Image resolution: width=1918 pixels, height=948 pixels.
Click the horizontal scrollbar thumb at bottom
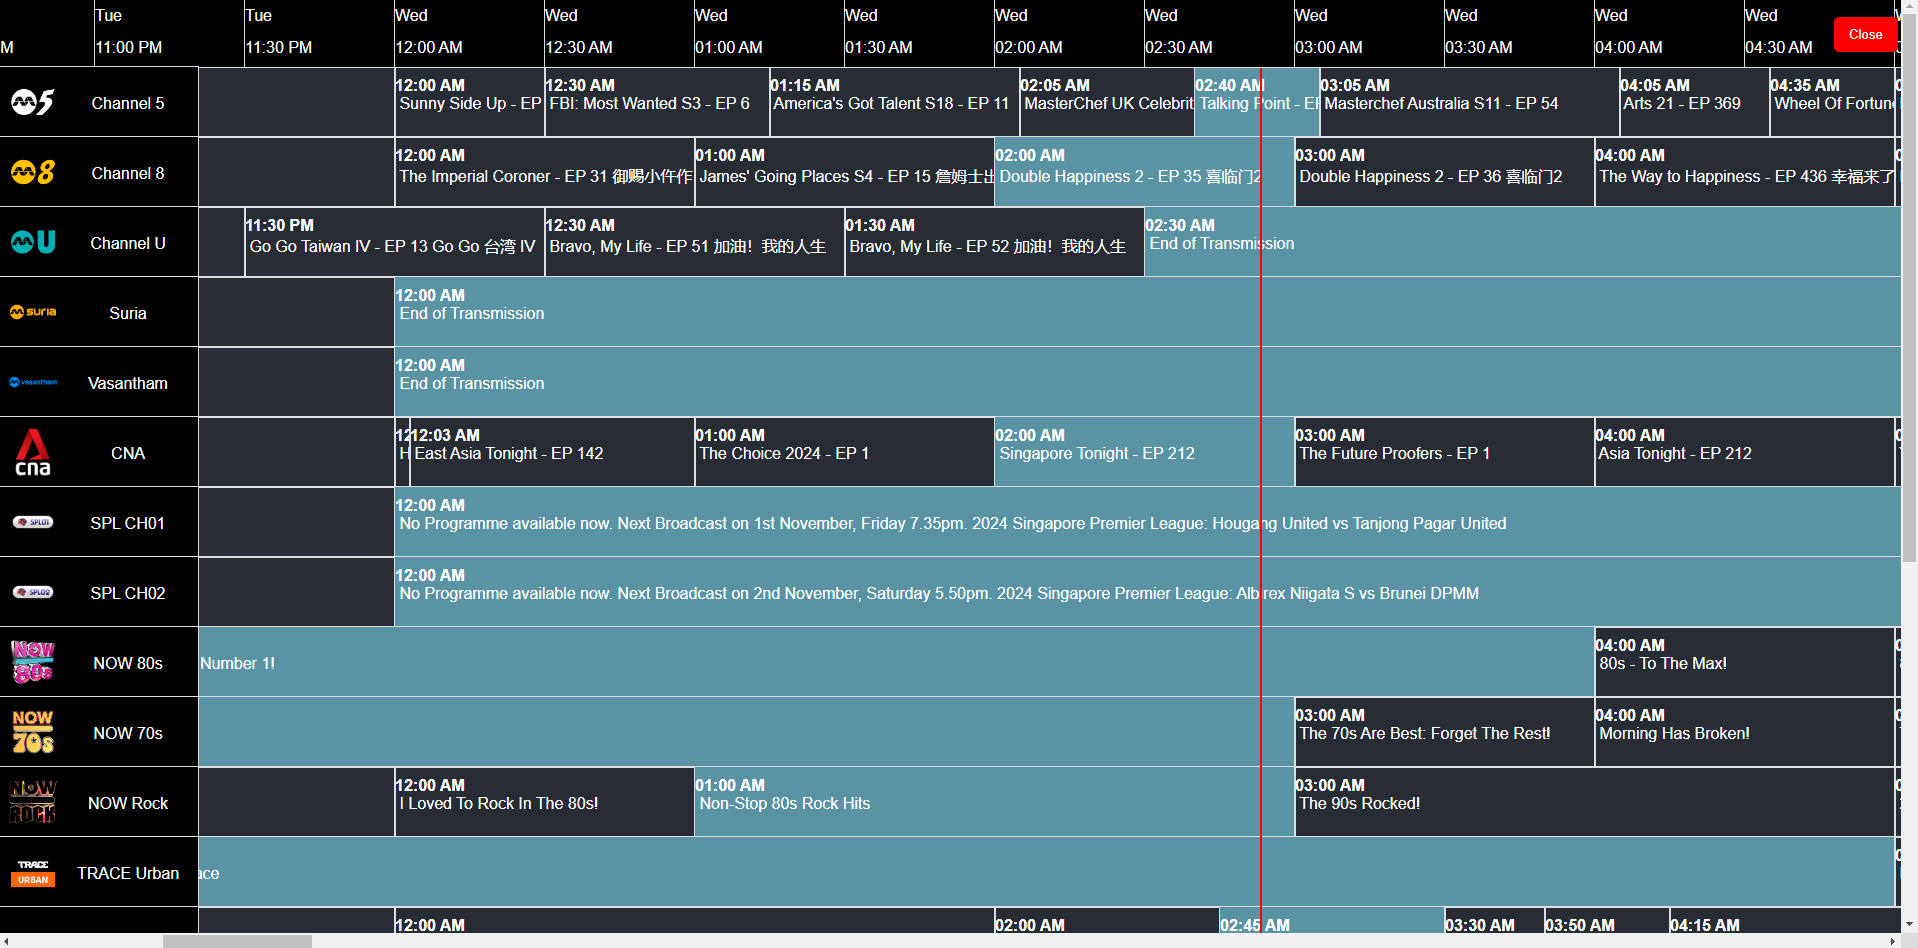(x=237, y=941)
